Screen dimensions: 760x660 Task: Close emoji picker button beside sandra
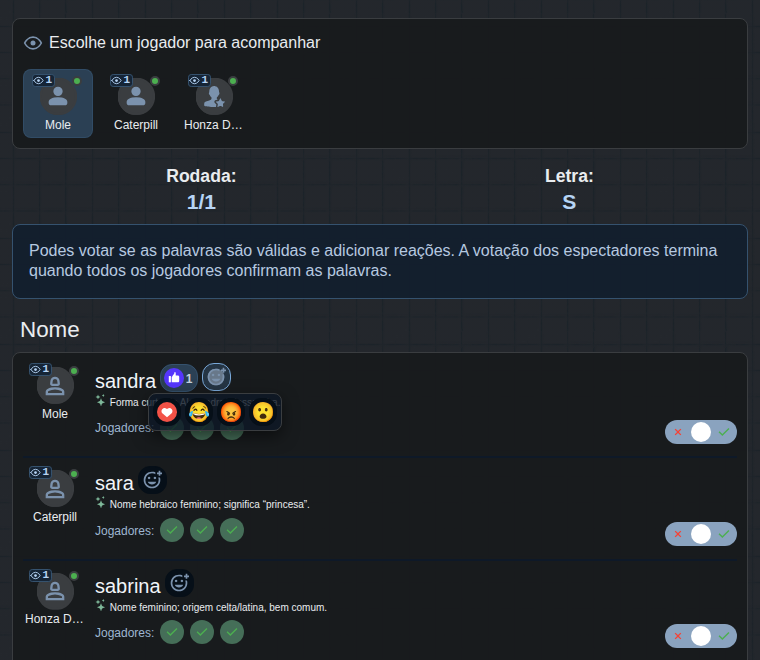(216, 377)
